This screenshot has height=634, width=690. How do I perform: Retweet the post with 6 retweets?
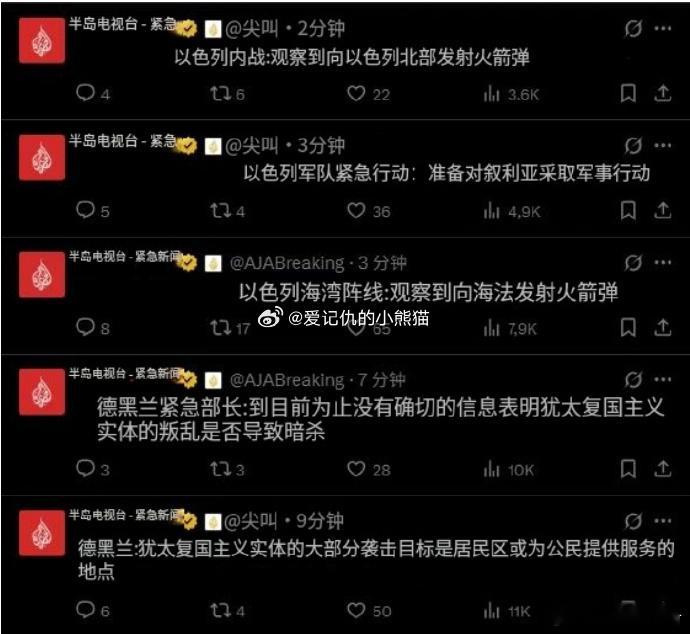click(x=220, y=93)
